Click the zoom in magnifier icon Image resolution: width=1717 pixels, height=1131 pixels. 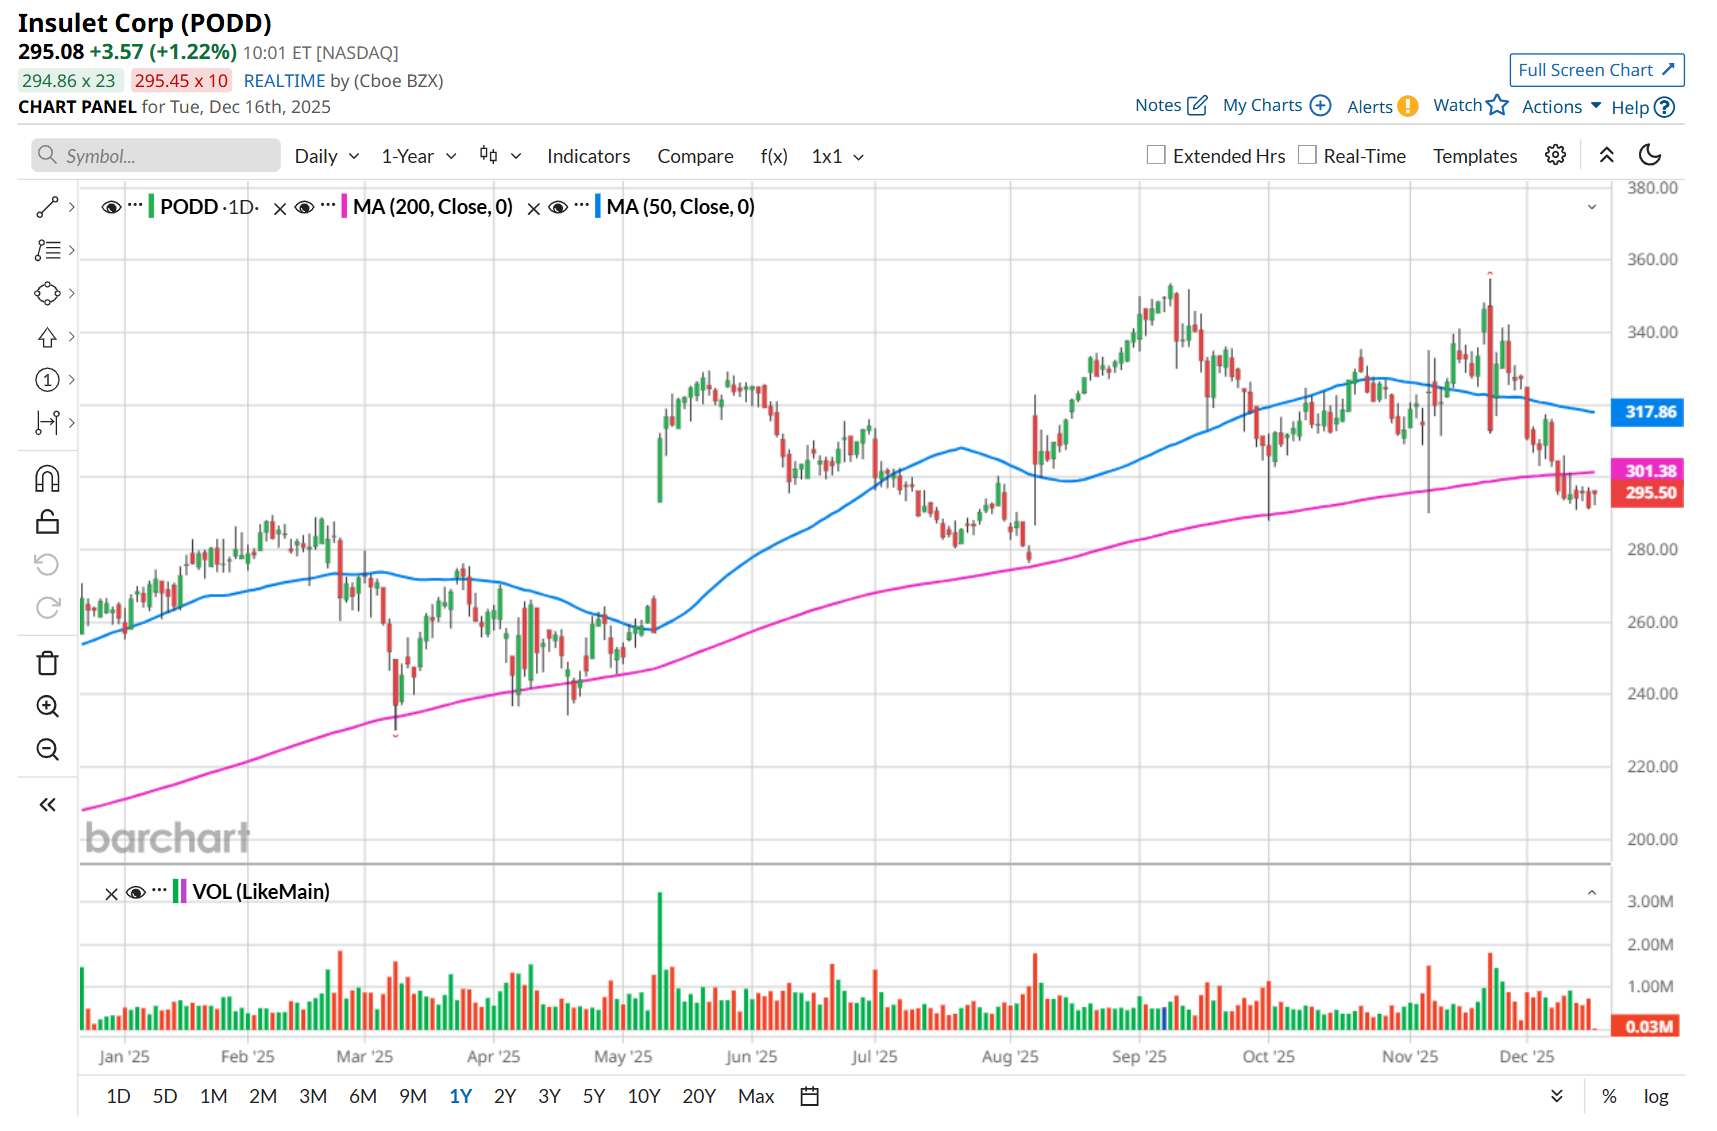[x=47, y=707]
